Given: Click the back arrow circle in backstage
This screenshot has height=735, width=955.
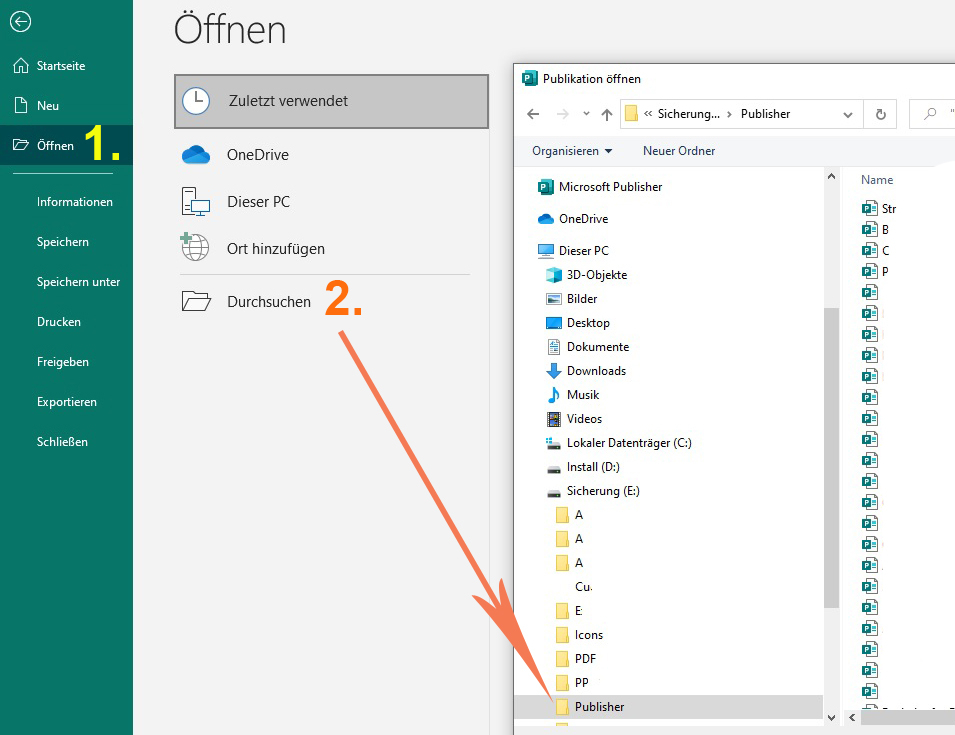Looking at the screenshot, I should 20,22.
